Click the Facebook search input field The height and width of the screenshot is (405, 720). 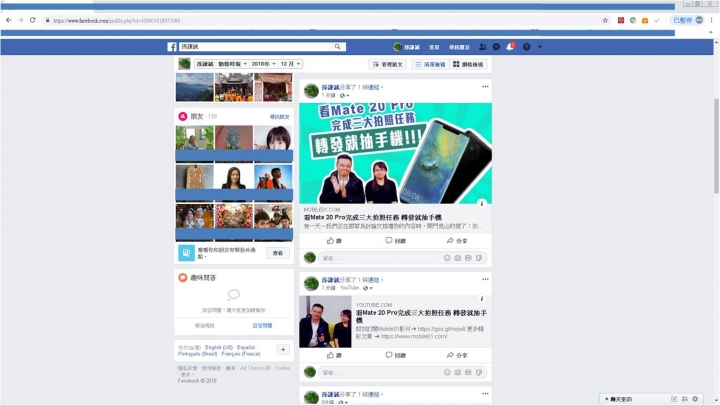(256, 47)
